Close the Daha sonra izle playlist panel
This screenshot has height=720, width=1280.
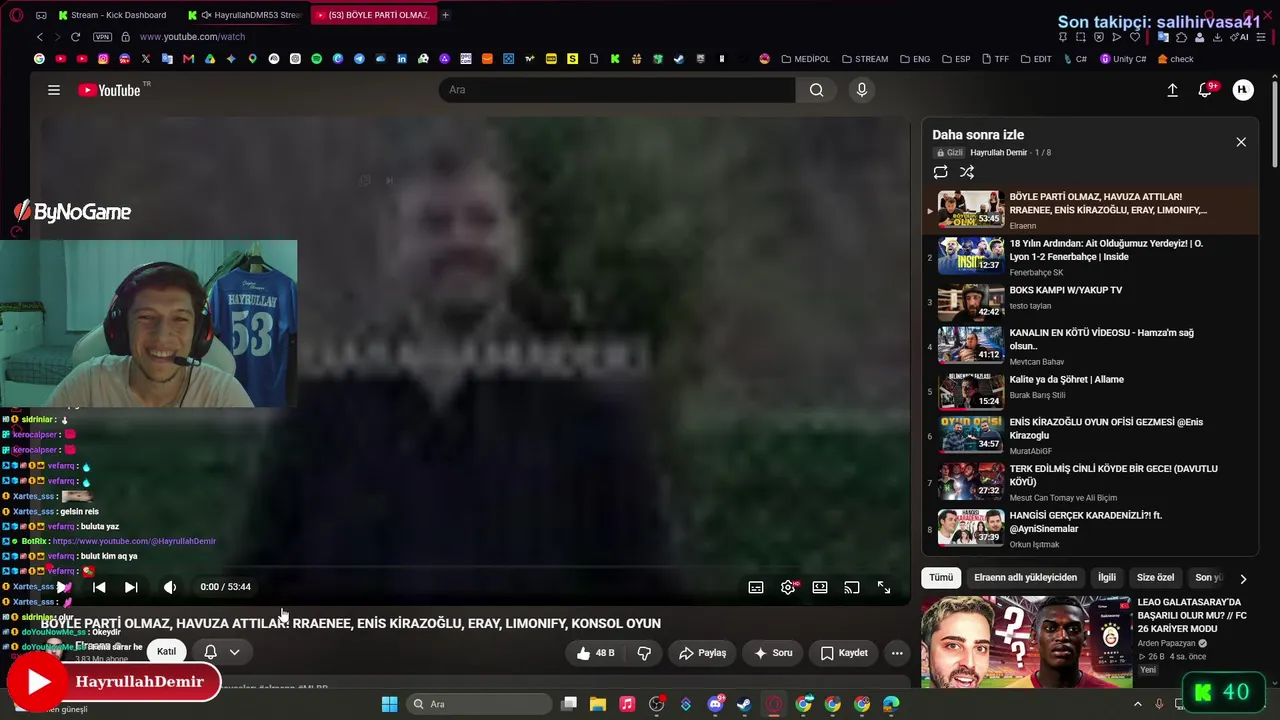[1241, 142]
